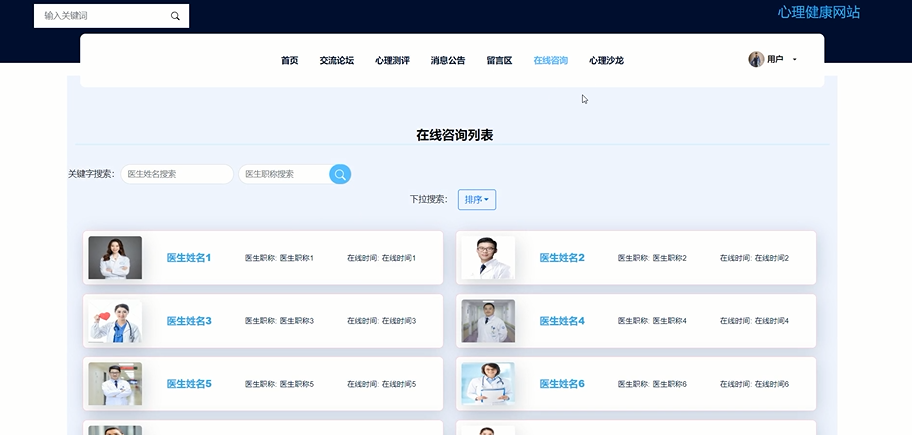
Task: Click the text 在线时间: 在线时间6
Action: coord(754,384)
